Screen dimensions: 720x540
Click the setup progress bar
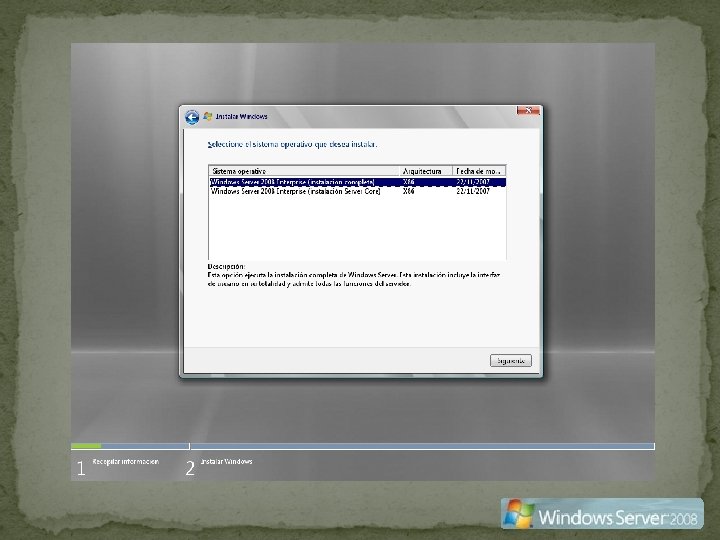[363, 446]
